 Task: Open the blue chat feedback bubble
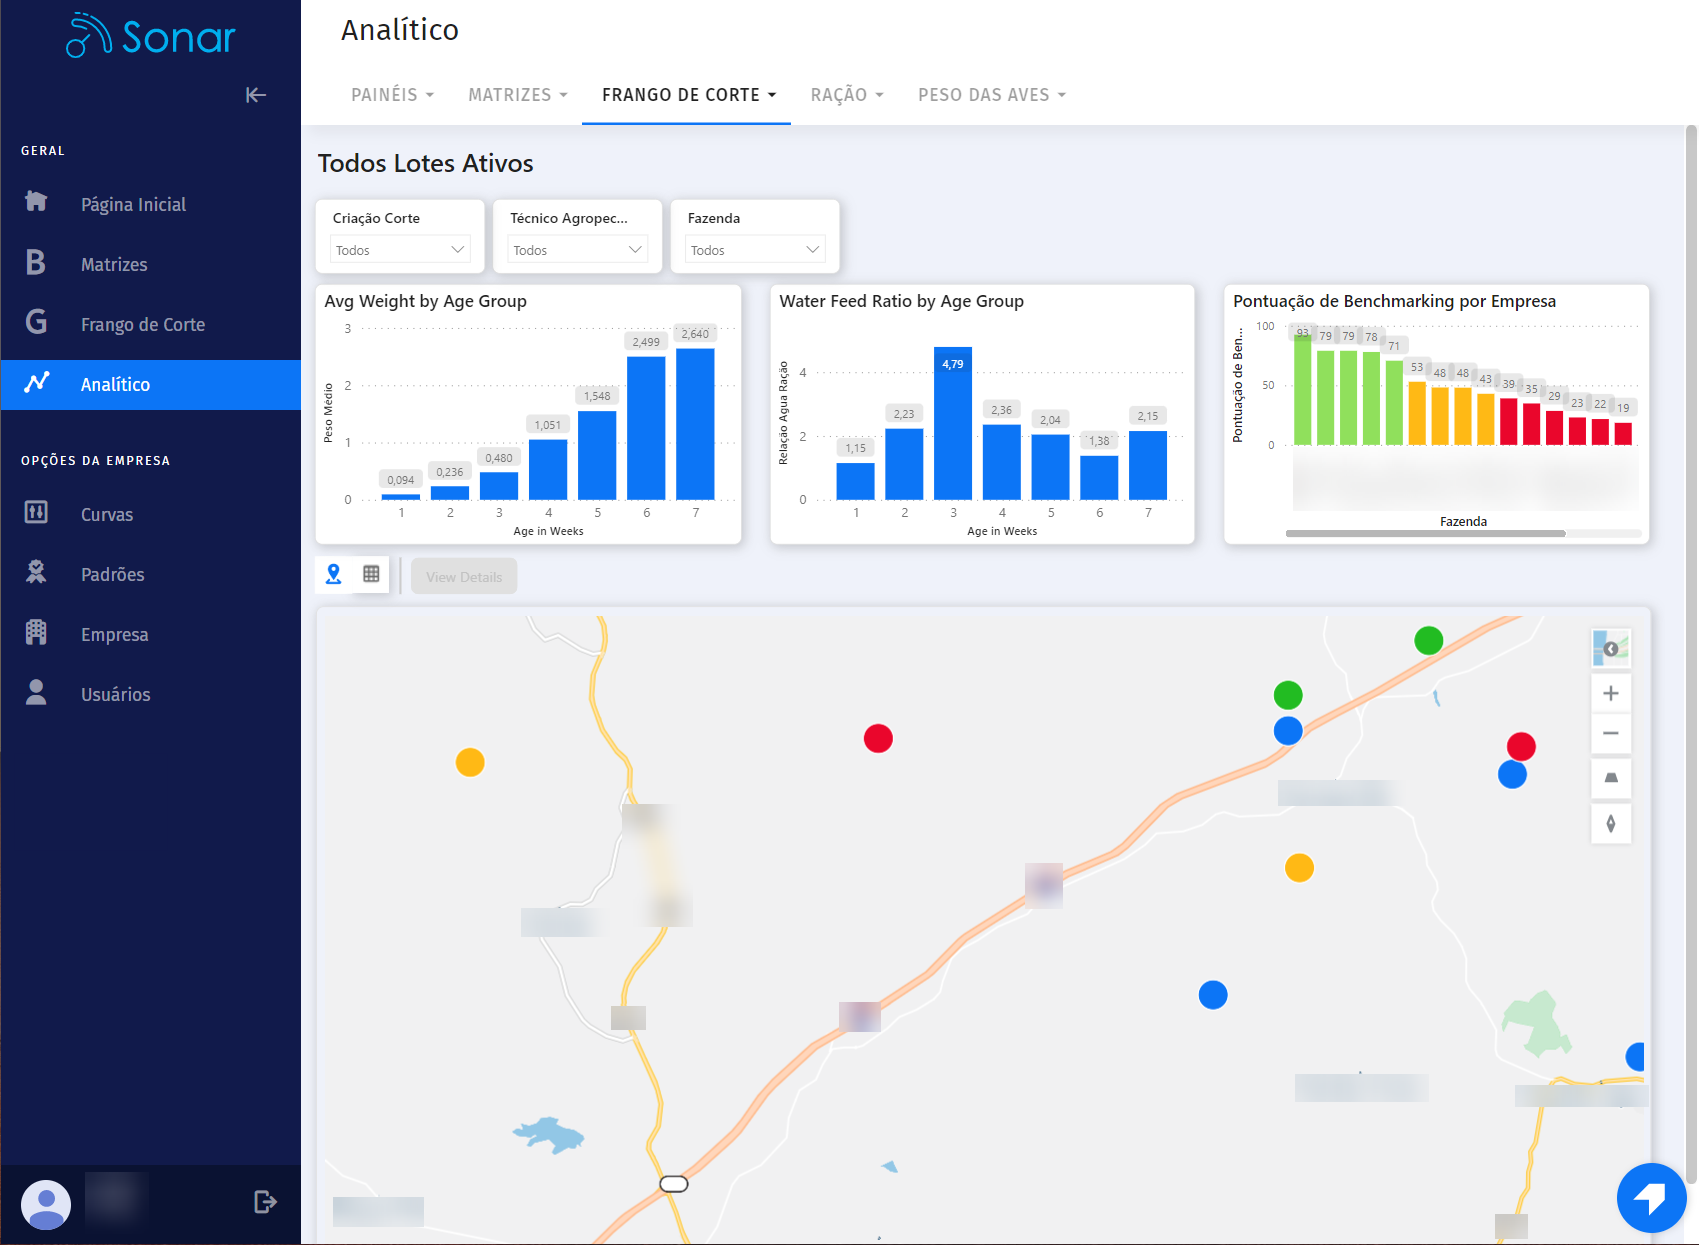[1651, 1197]
